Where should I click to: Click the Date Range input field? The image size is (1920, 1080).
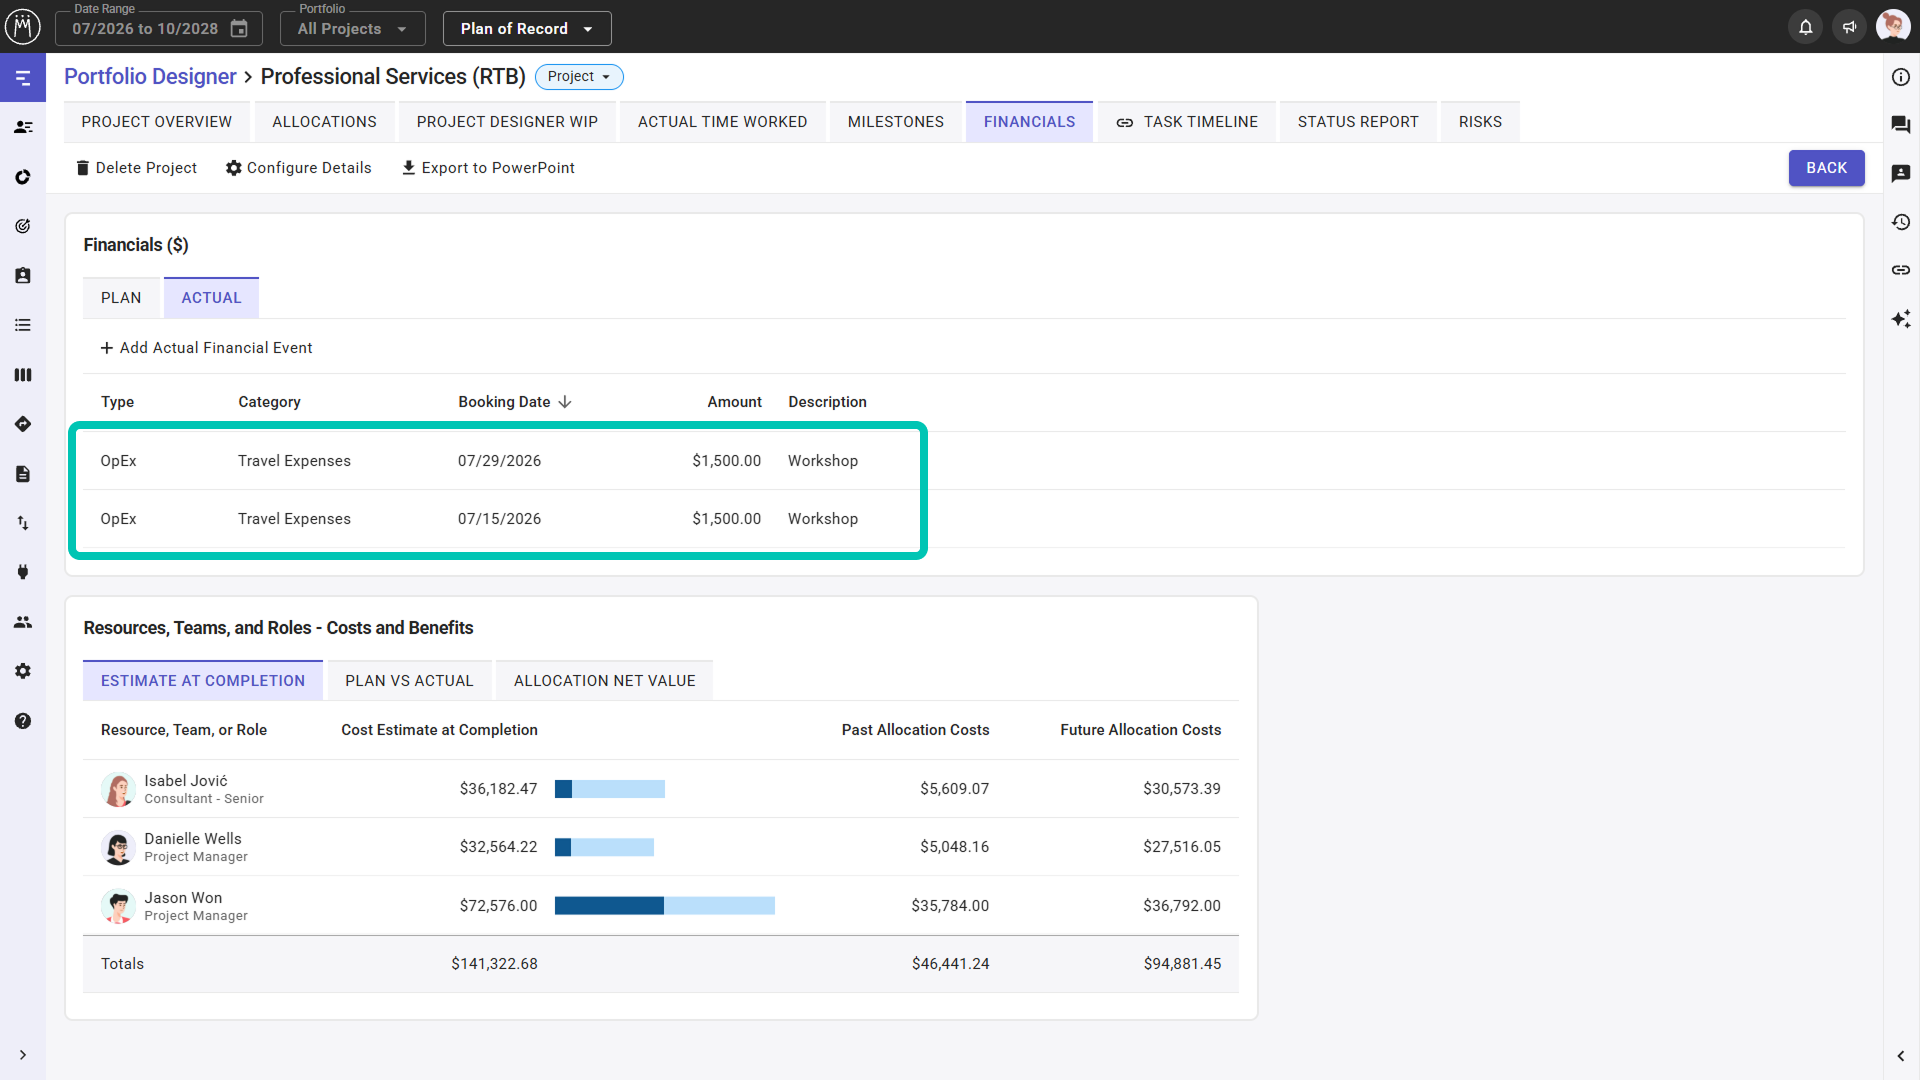158,29
